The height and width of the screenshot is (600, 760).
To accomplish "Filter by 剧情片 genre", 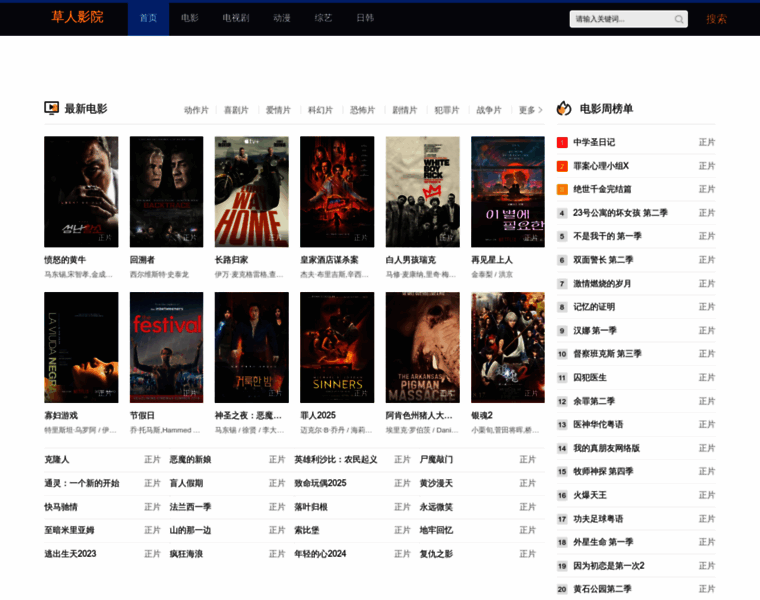I will (405, 110).
